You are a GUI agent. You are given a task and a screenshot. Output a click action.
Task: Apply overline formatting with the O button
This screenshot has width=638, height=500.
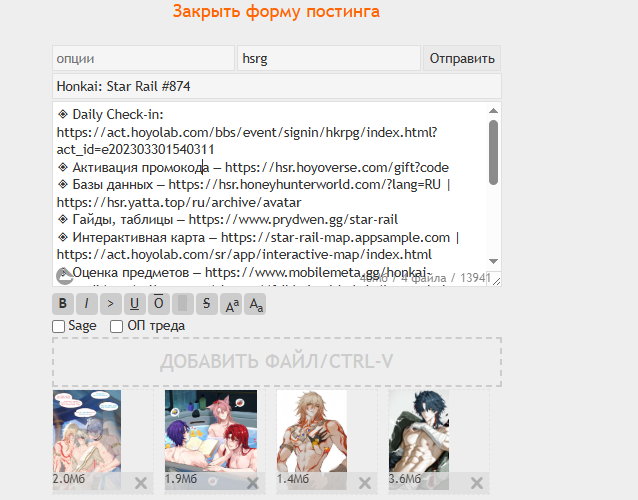(159, 303)
